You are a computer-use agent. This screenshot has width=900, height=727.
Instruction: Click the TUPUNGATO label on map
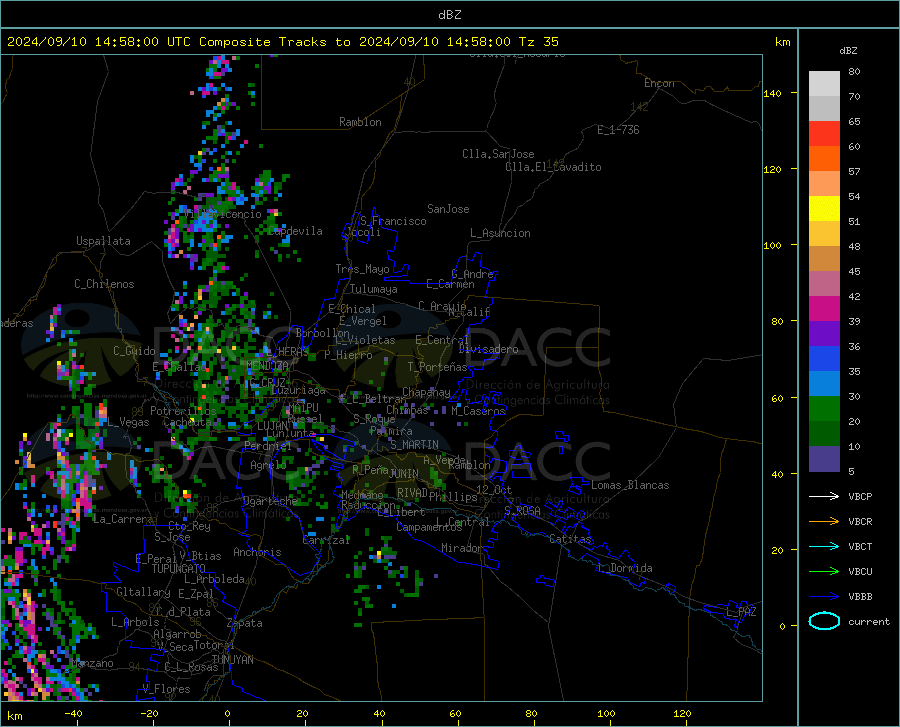(179, 569)
